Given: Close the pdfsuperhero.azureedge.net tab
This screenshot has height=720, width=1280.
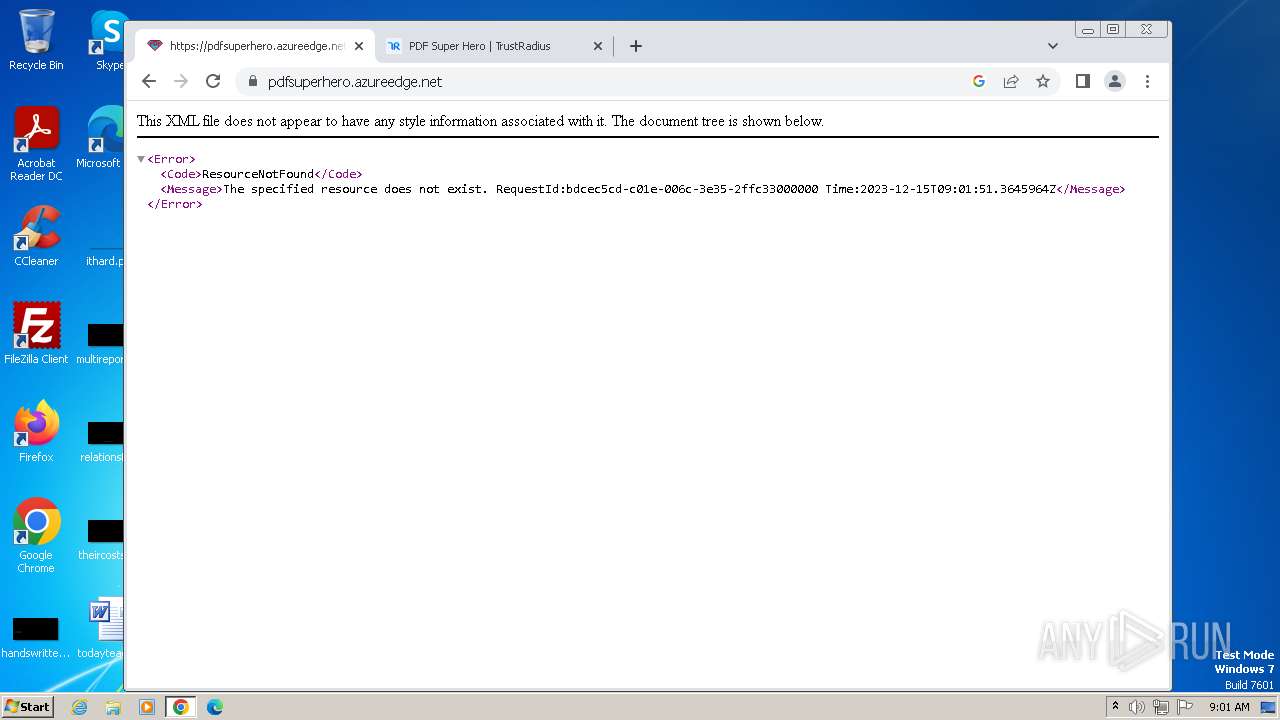Looking at the screenshot, I should click(x=359, y=46).
